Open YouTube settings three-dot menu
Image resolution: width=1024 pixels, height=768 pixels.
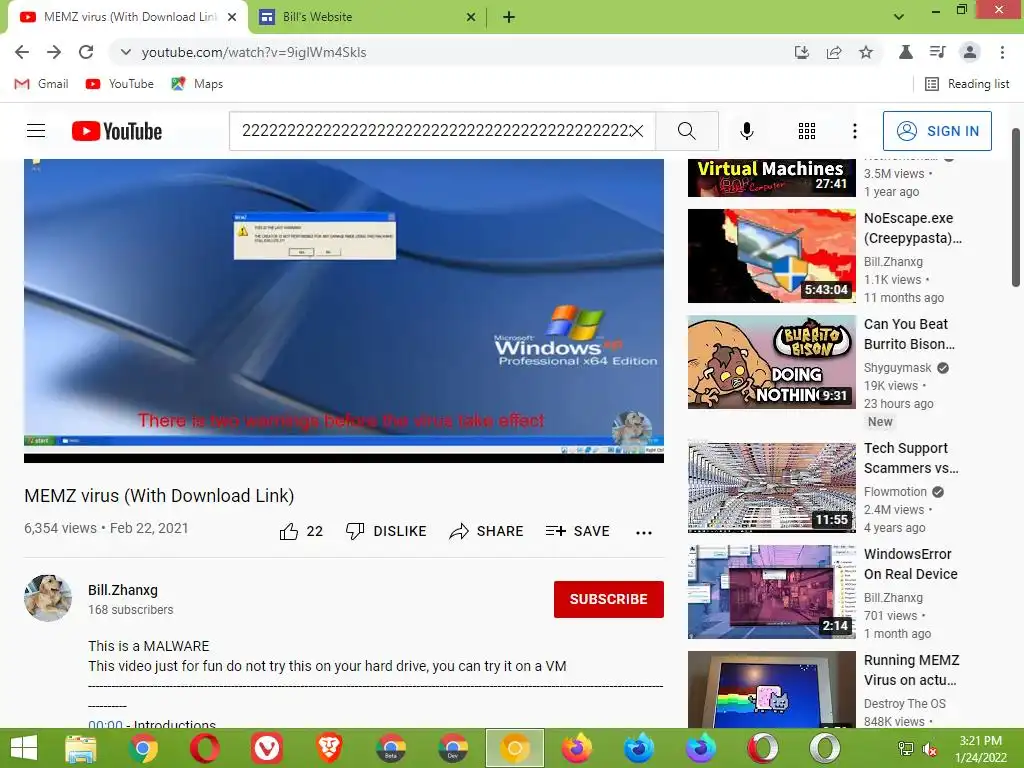pos(854,131)
